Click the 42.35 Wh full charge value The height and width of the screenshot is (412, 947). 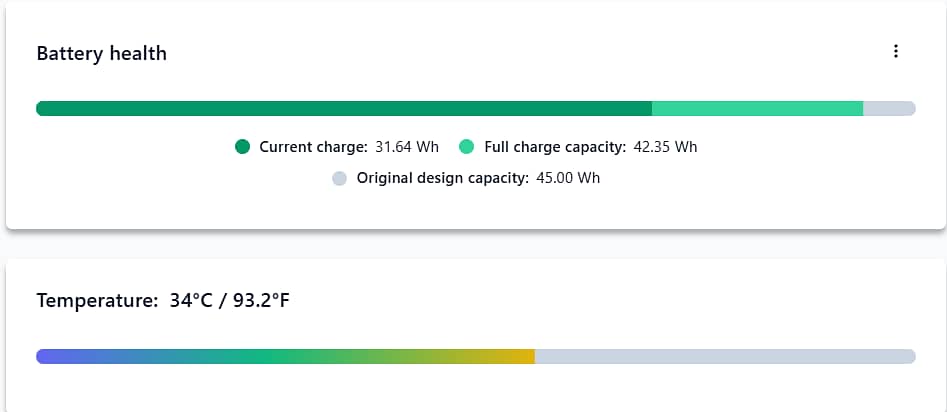tap(666, 147)
